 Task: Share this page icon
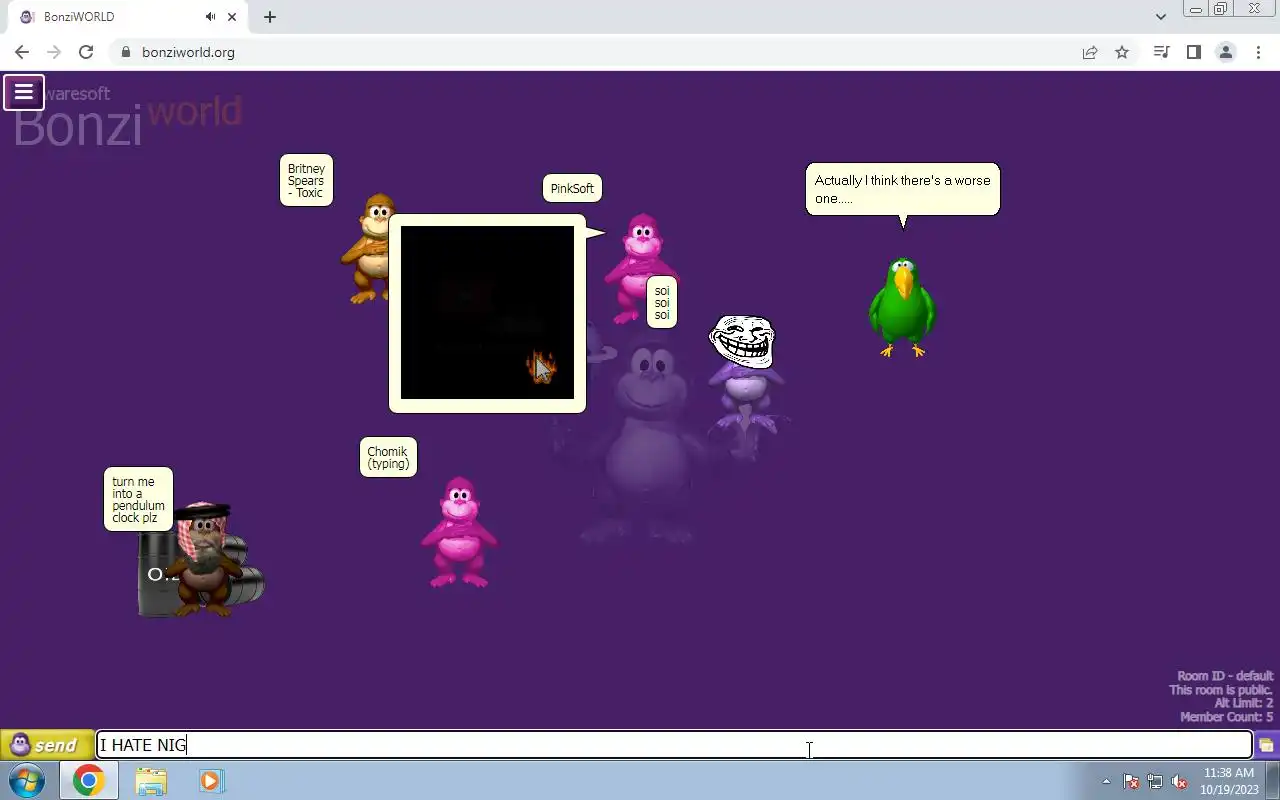[1090, 52]
